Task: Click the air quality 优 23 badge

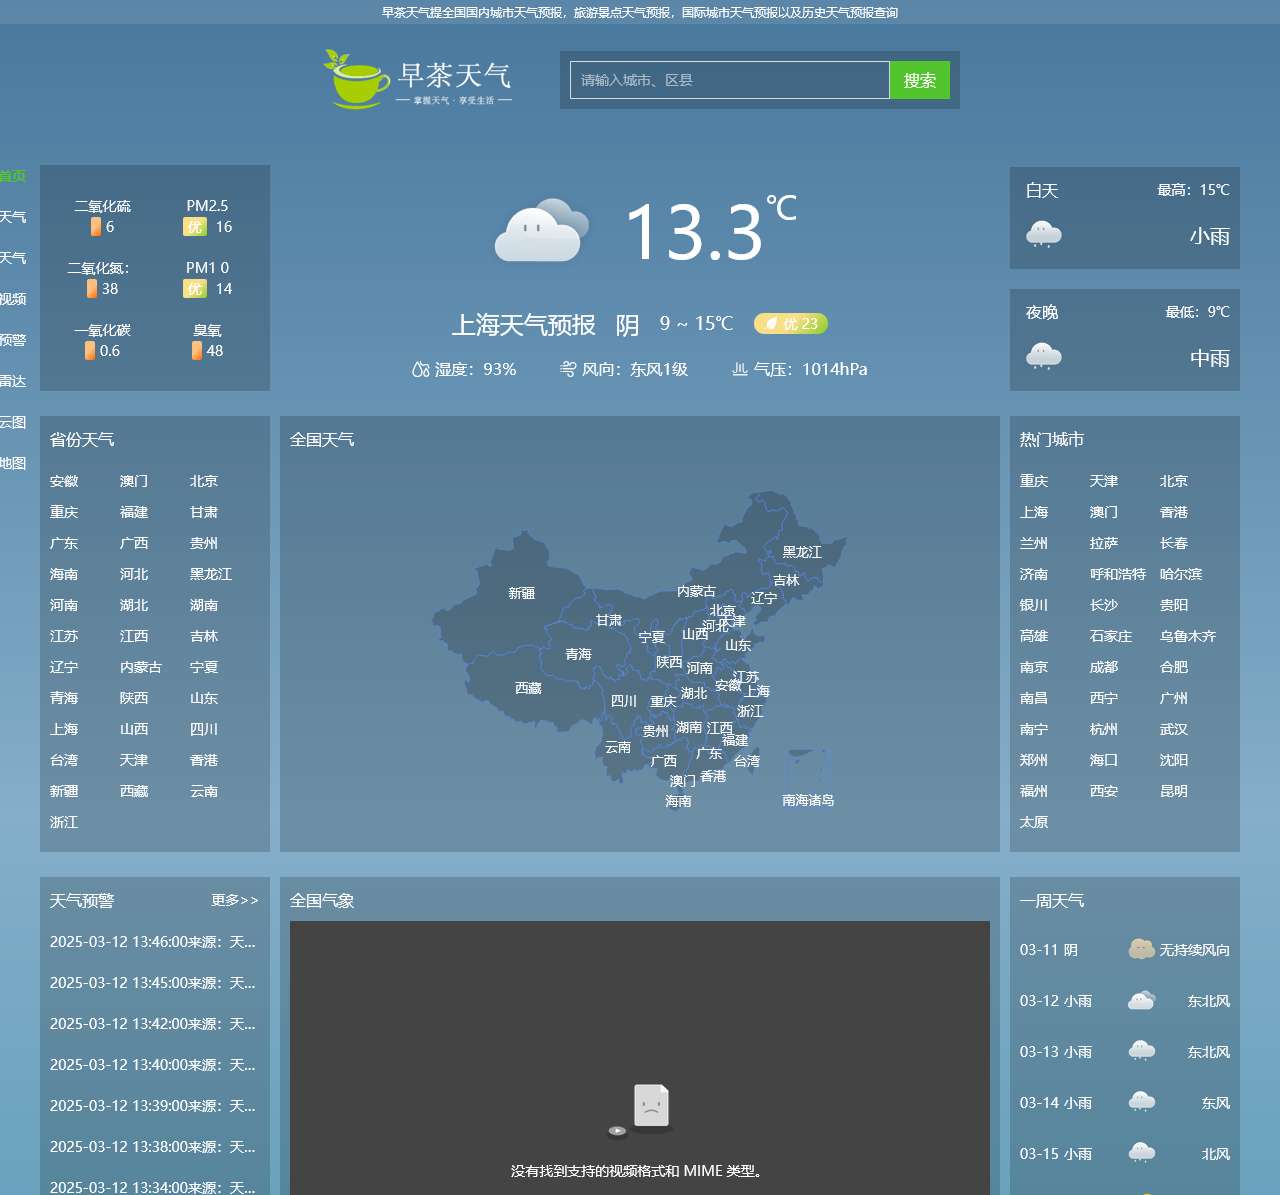Action: click(791, 324)
